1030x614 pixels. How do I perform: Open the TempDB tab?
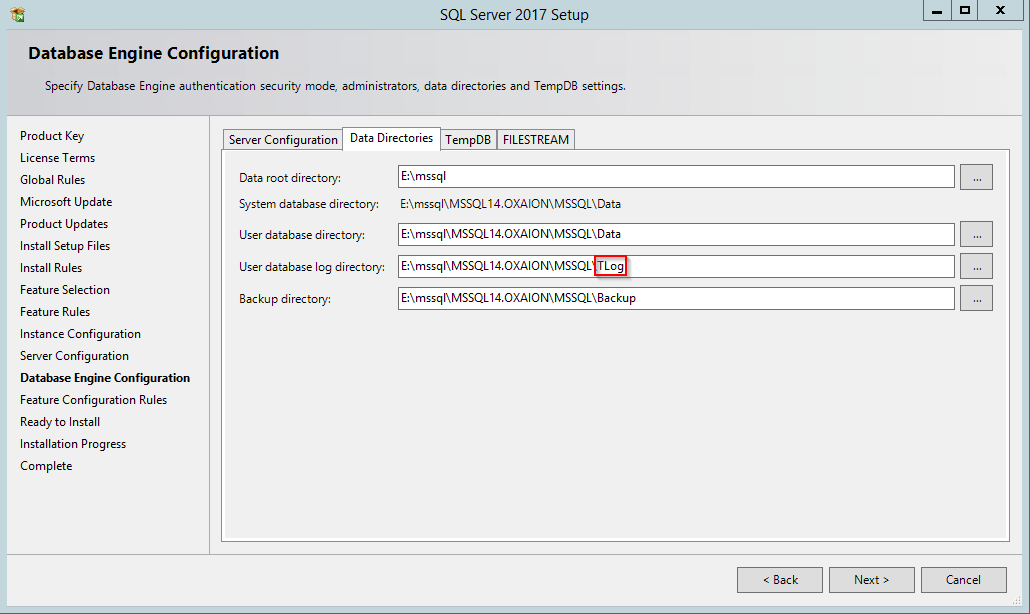click(468, 140)
